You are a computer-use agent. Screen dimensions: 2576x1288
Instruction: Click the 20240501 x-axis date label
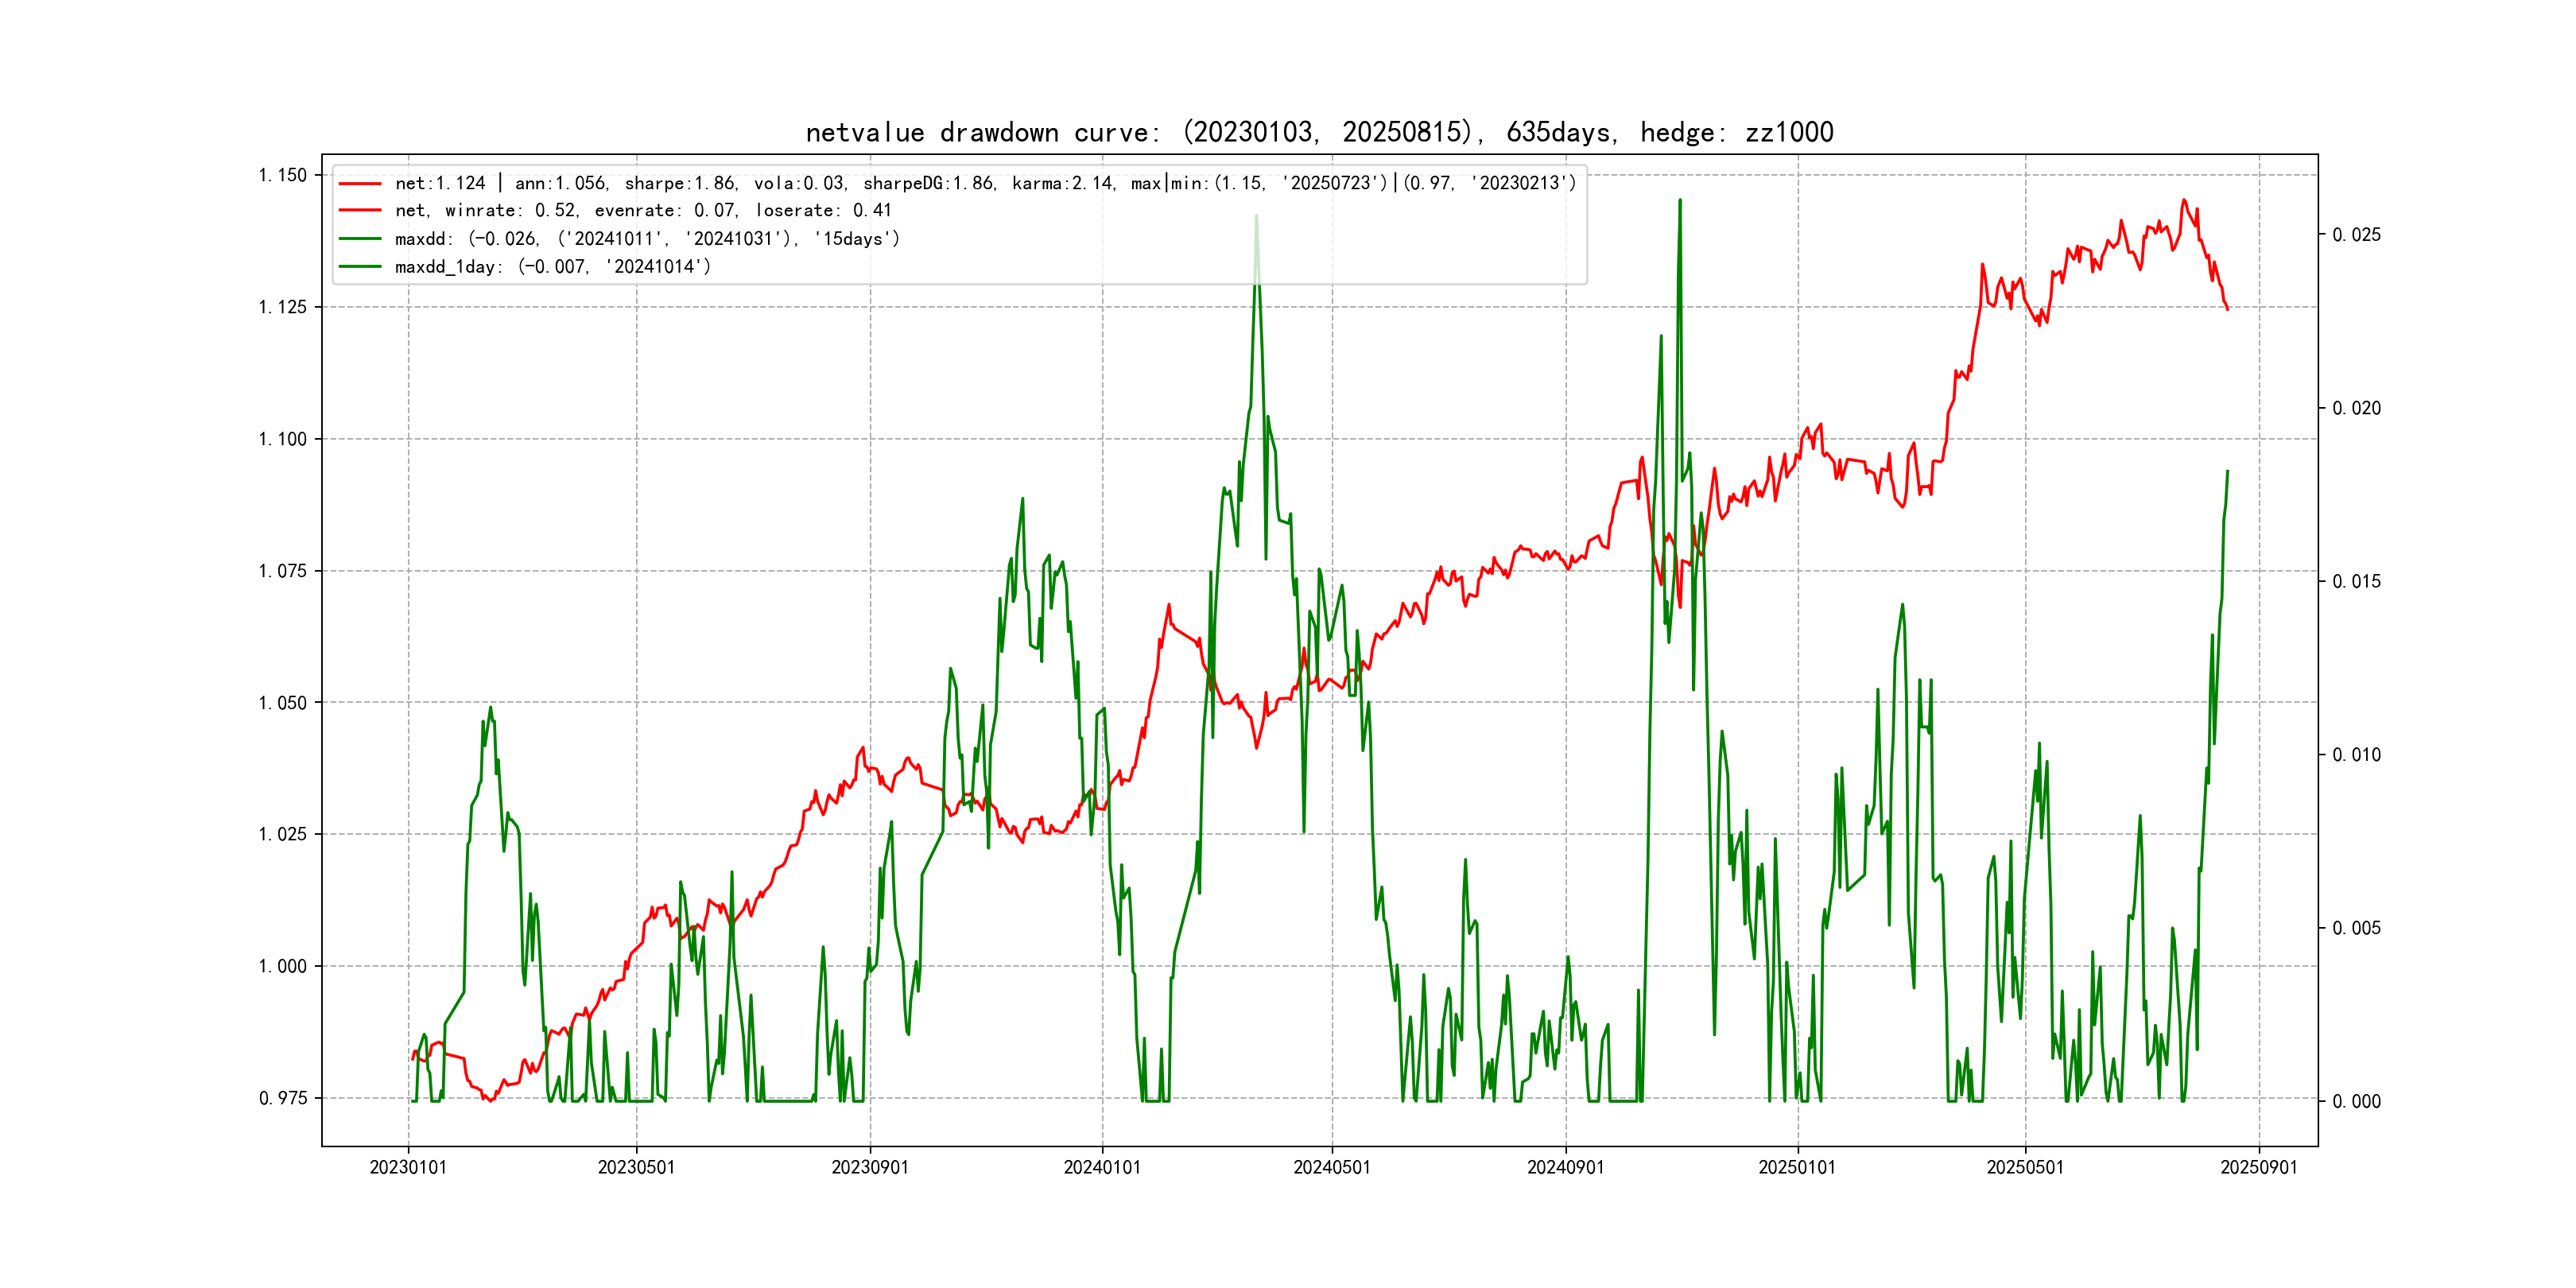click(x=1332, y=1167)
